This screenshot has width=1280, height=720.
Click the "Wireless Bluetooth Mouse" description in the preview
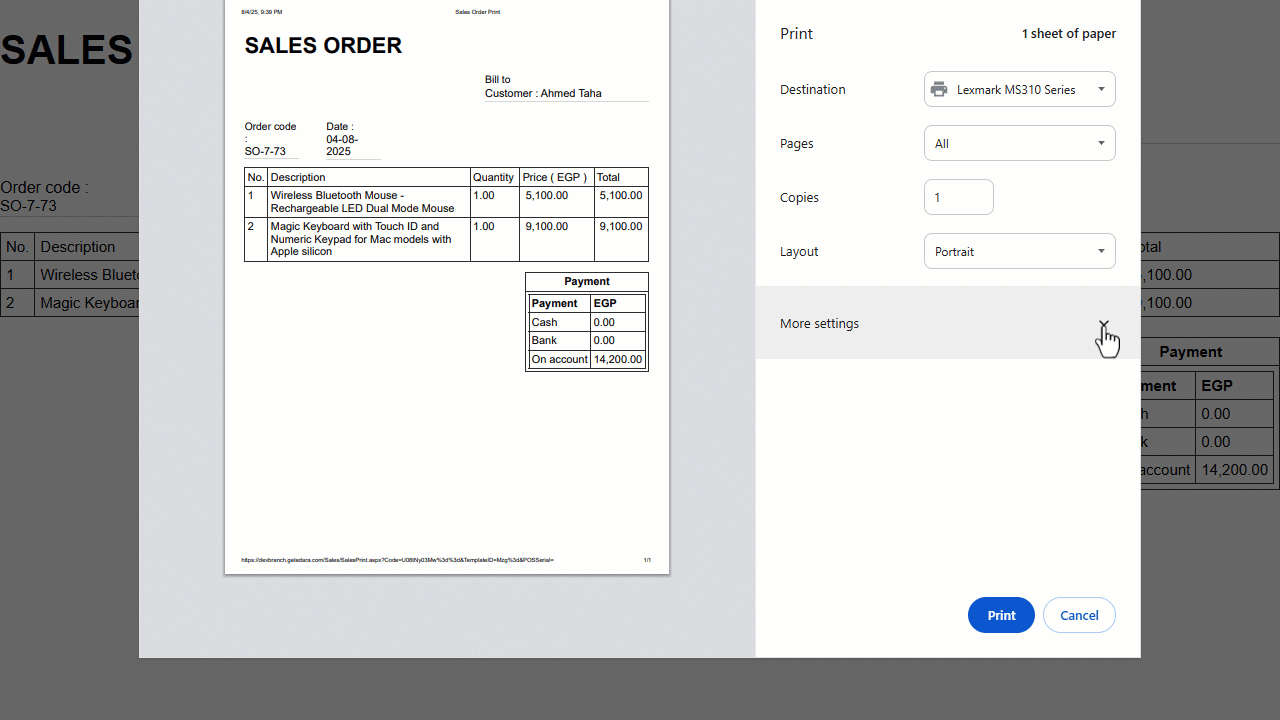(x=362, y=202)
